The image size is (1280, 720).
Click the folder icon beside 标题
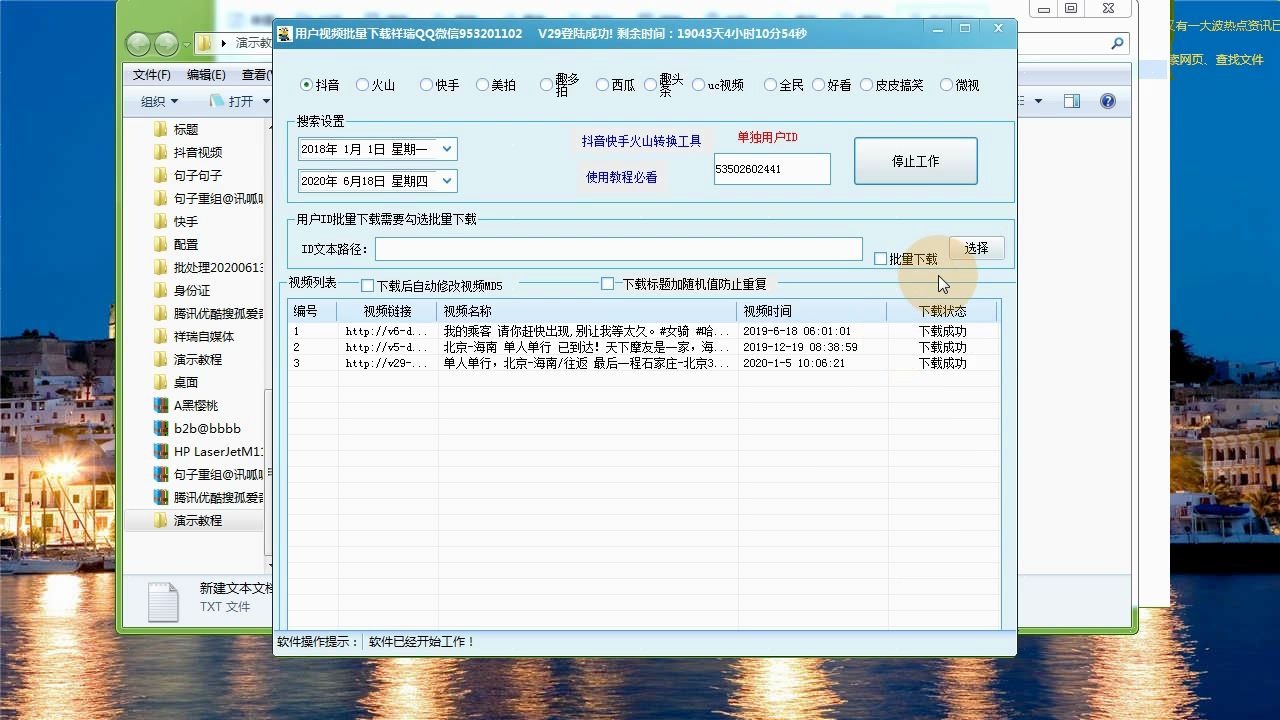pyautogui.click(x=160, y=129)
